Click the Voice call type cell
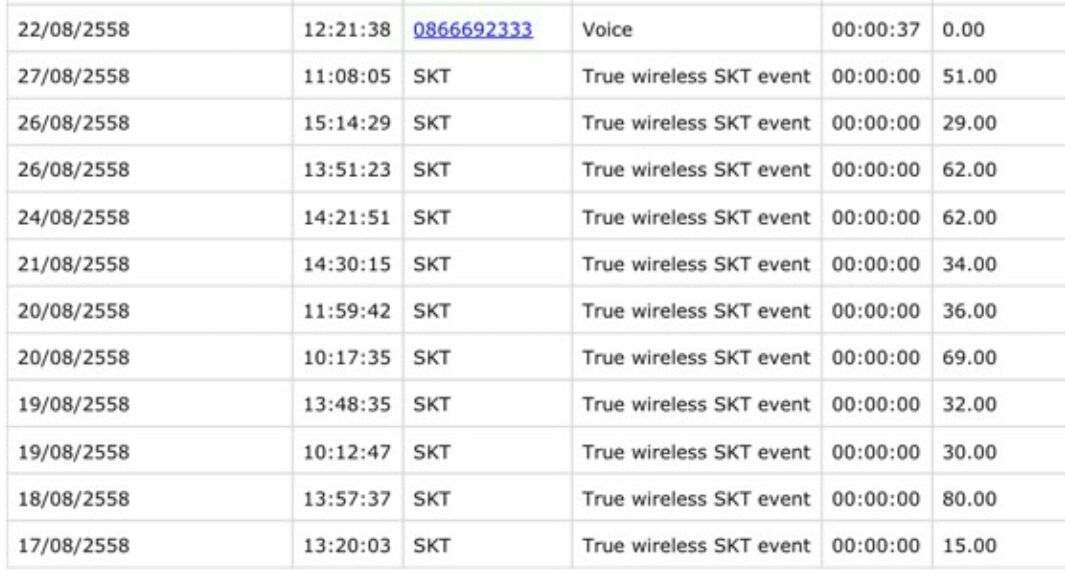This screenshot has height=577, width=1065. click(x=602, y=31)
